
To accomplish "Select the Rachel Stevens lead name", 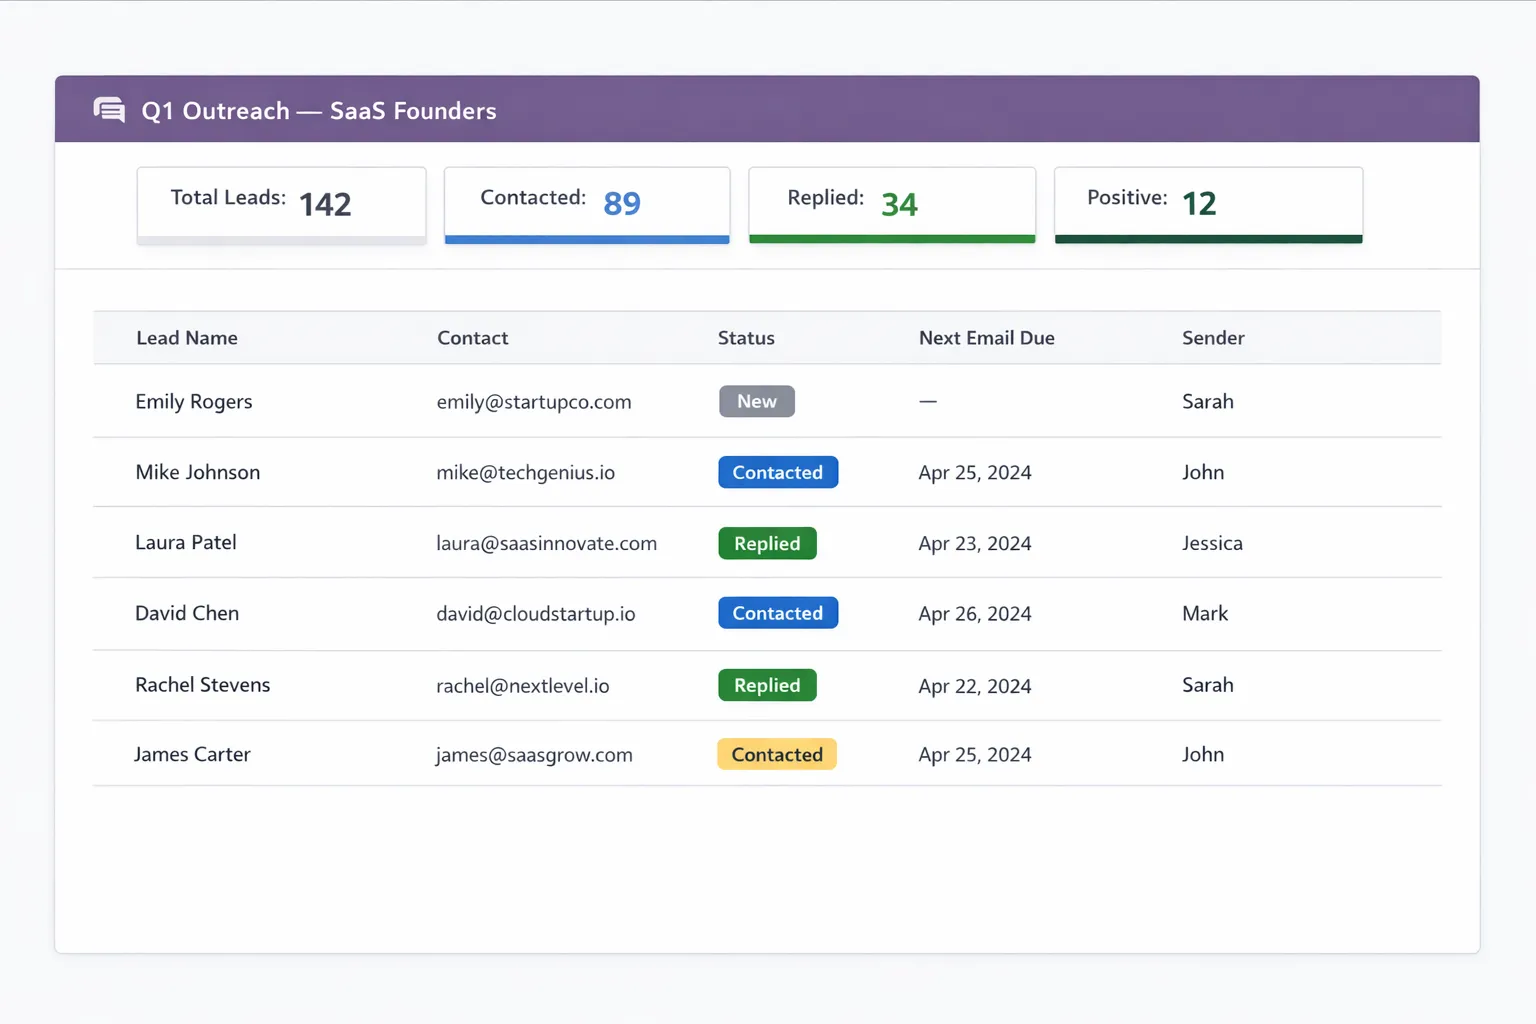I will (x=203, y=685).
